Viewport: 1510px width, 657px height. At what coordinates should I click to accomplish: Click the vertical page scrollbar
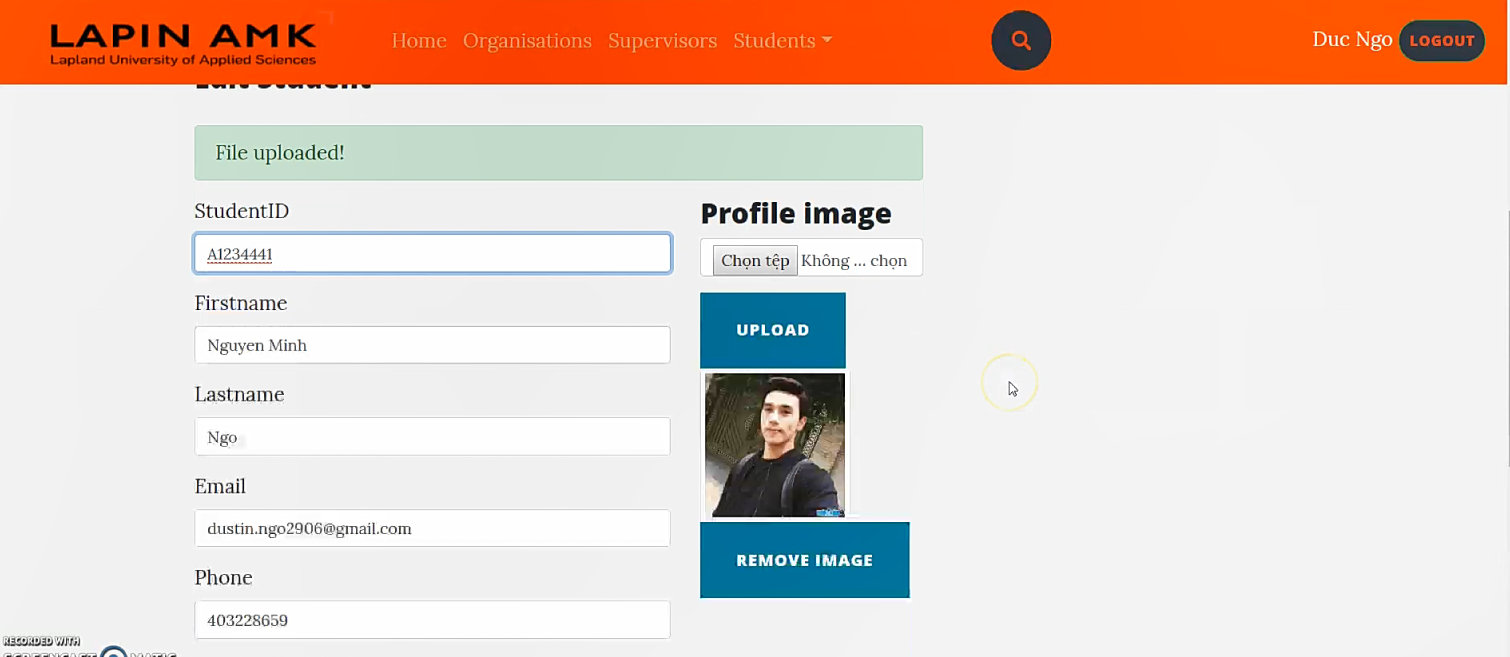tap(1506, 340)
